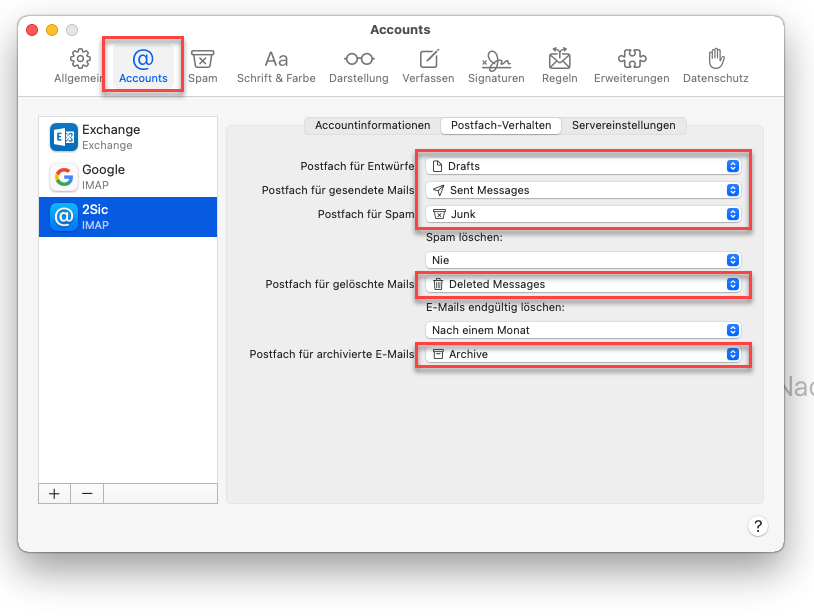The height and width of the screenshot is (616, 814).
Task: Open the Spam preferences pane
Action: (x=202, y=66)
